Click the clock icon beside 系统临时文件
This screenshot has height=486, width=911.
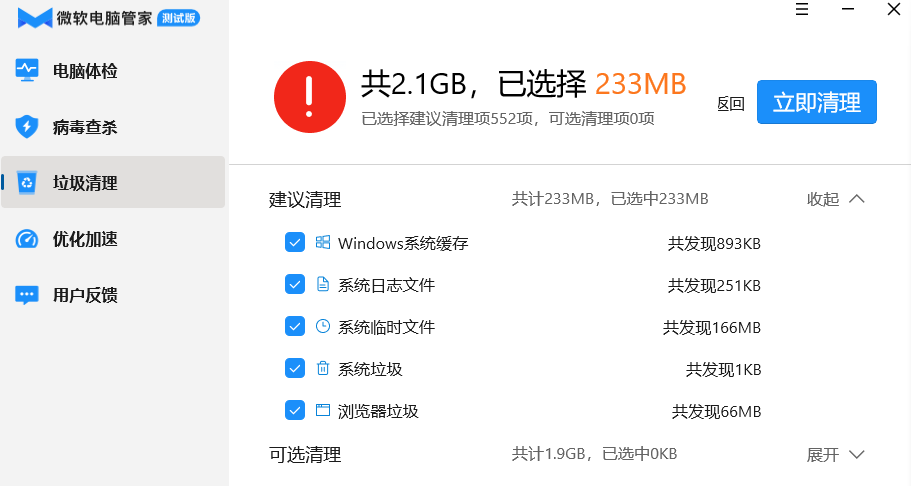[x=323, y=327]
